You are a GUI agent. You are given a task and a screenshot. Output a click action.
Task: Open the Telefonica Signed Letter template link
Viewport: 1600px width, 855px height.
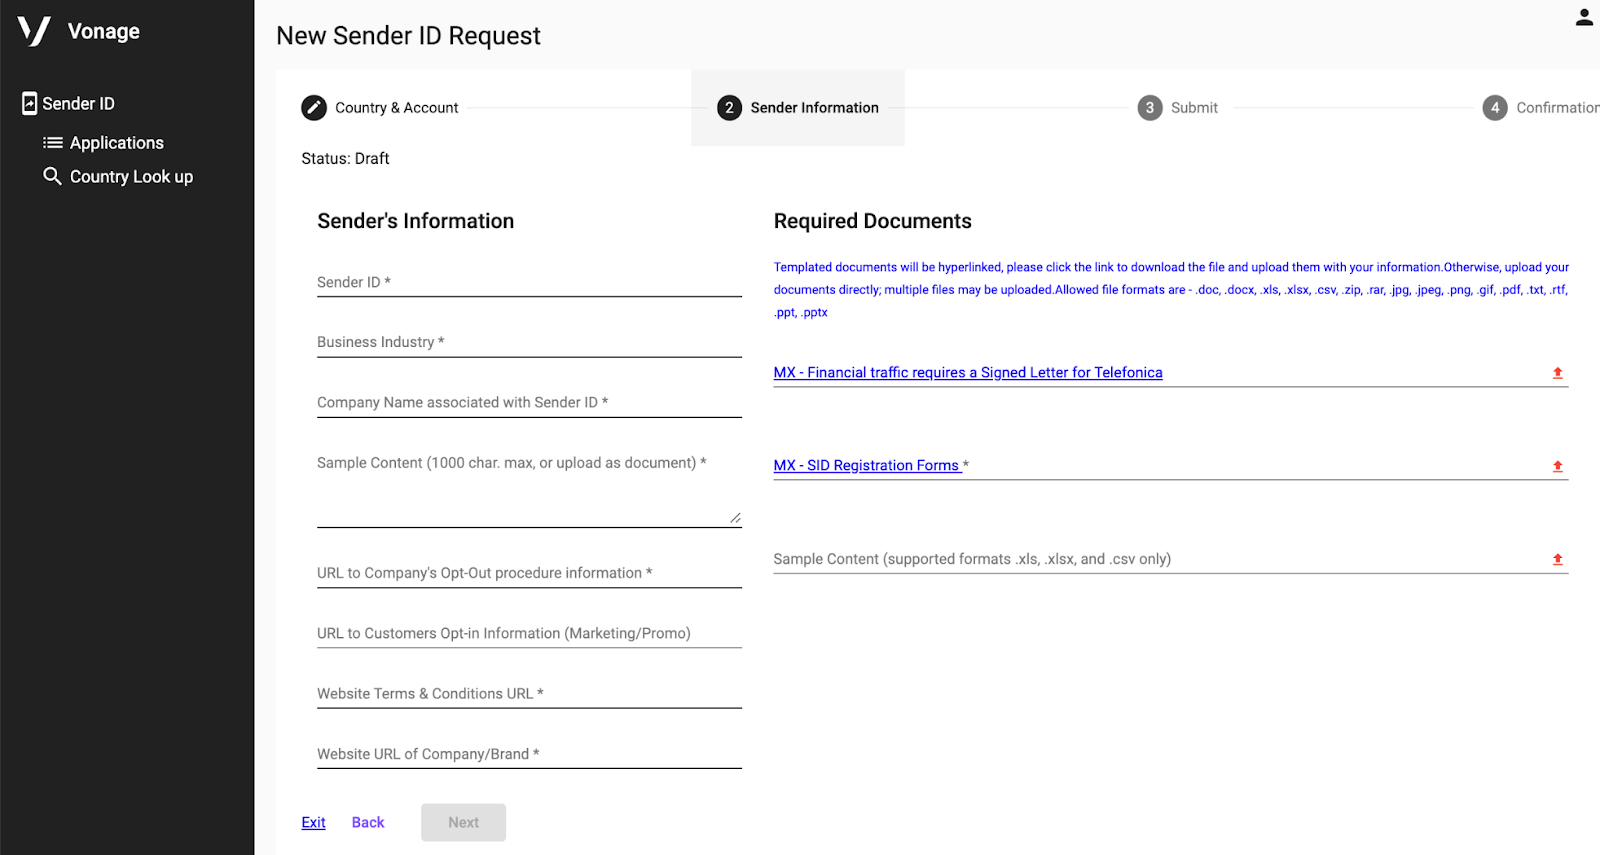[968, 373]
